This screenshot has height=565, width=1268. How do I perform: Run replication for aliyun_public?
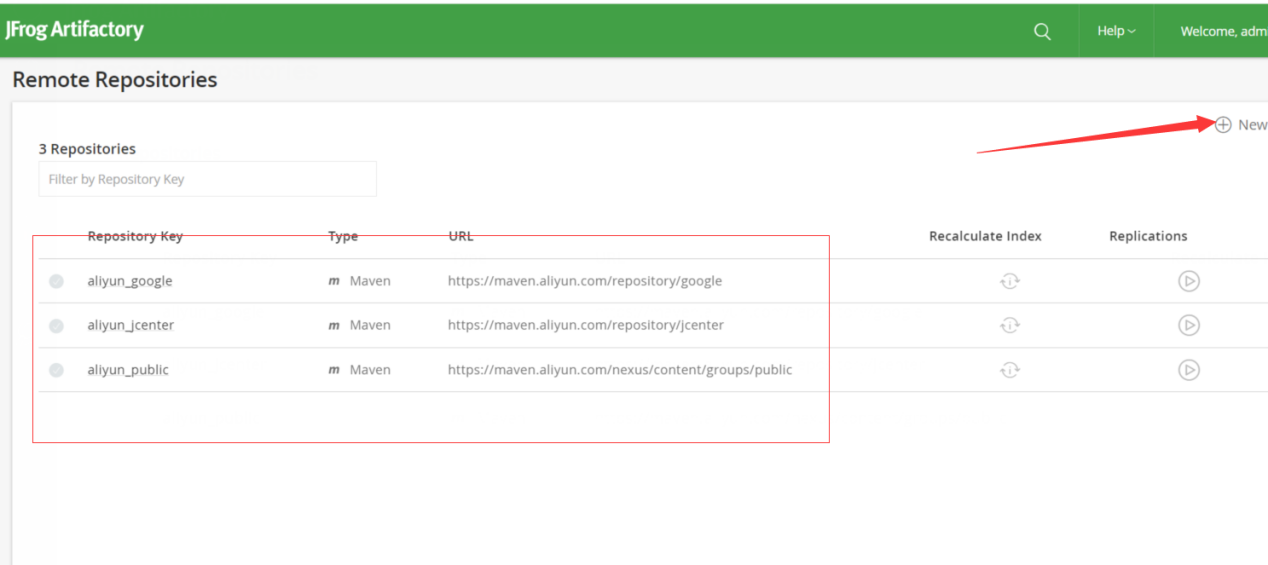tap(1188, 370)
